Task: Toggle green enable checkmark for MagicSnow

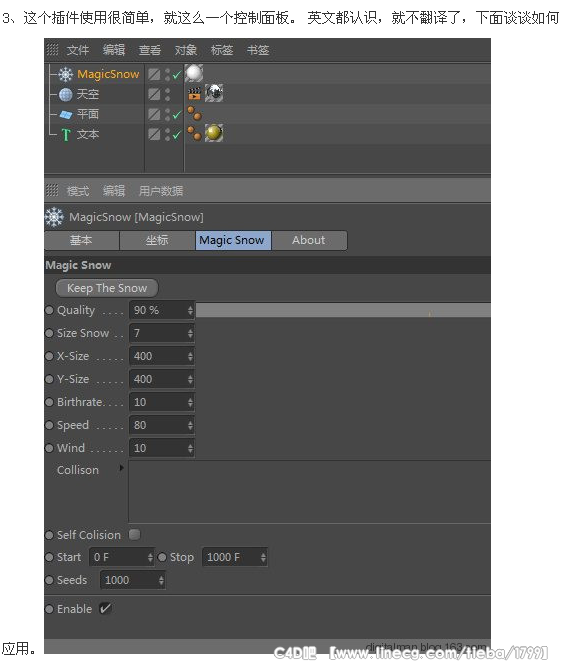Action: (177, 75)
